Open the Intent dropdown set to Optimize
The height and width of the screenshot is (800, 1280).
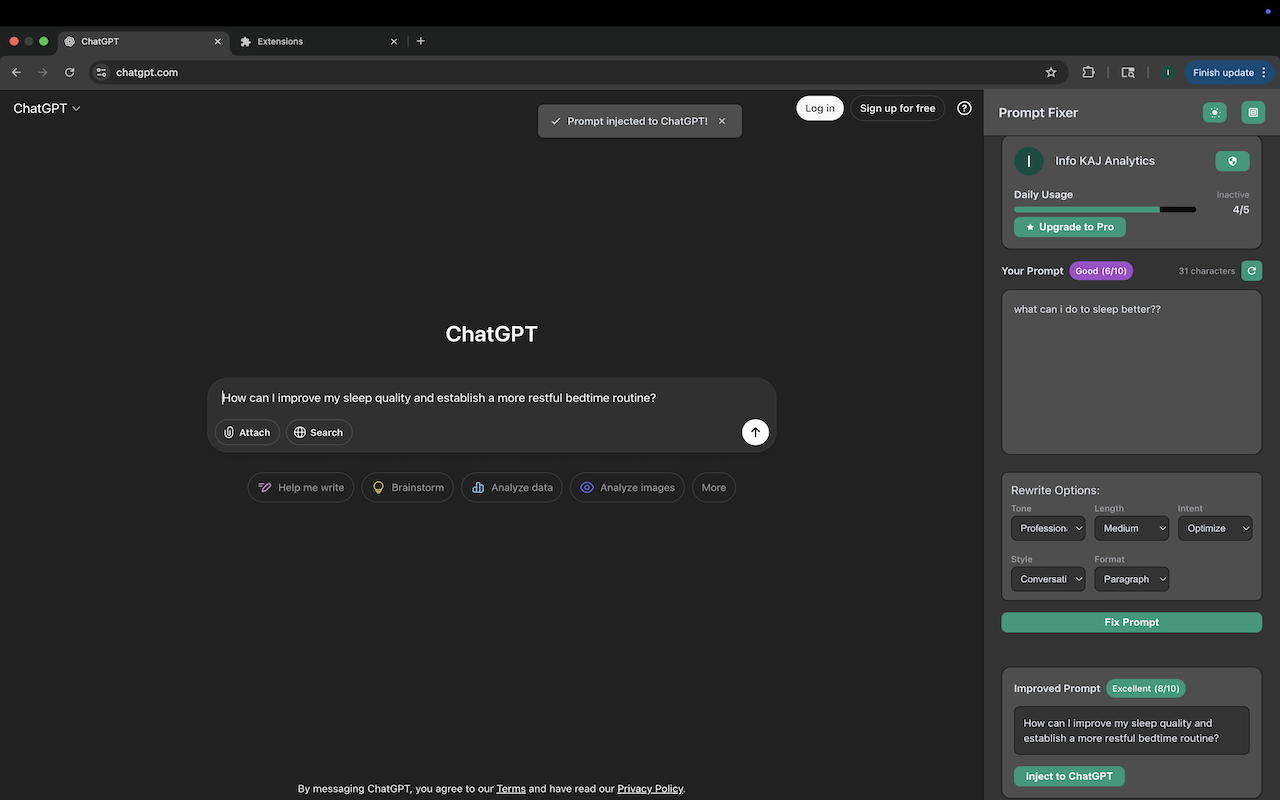tap(1214, 528)
